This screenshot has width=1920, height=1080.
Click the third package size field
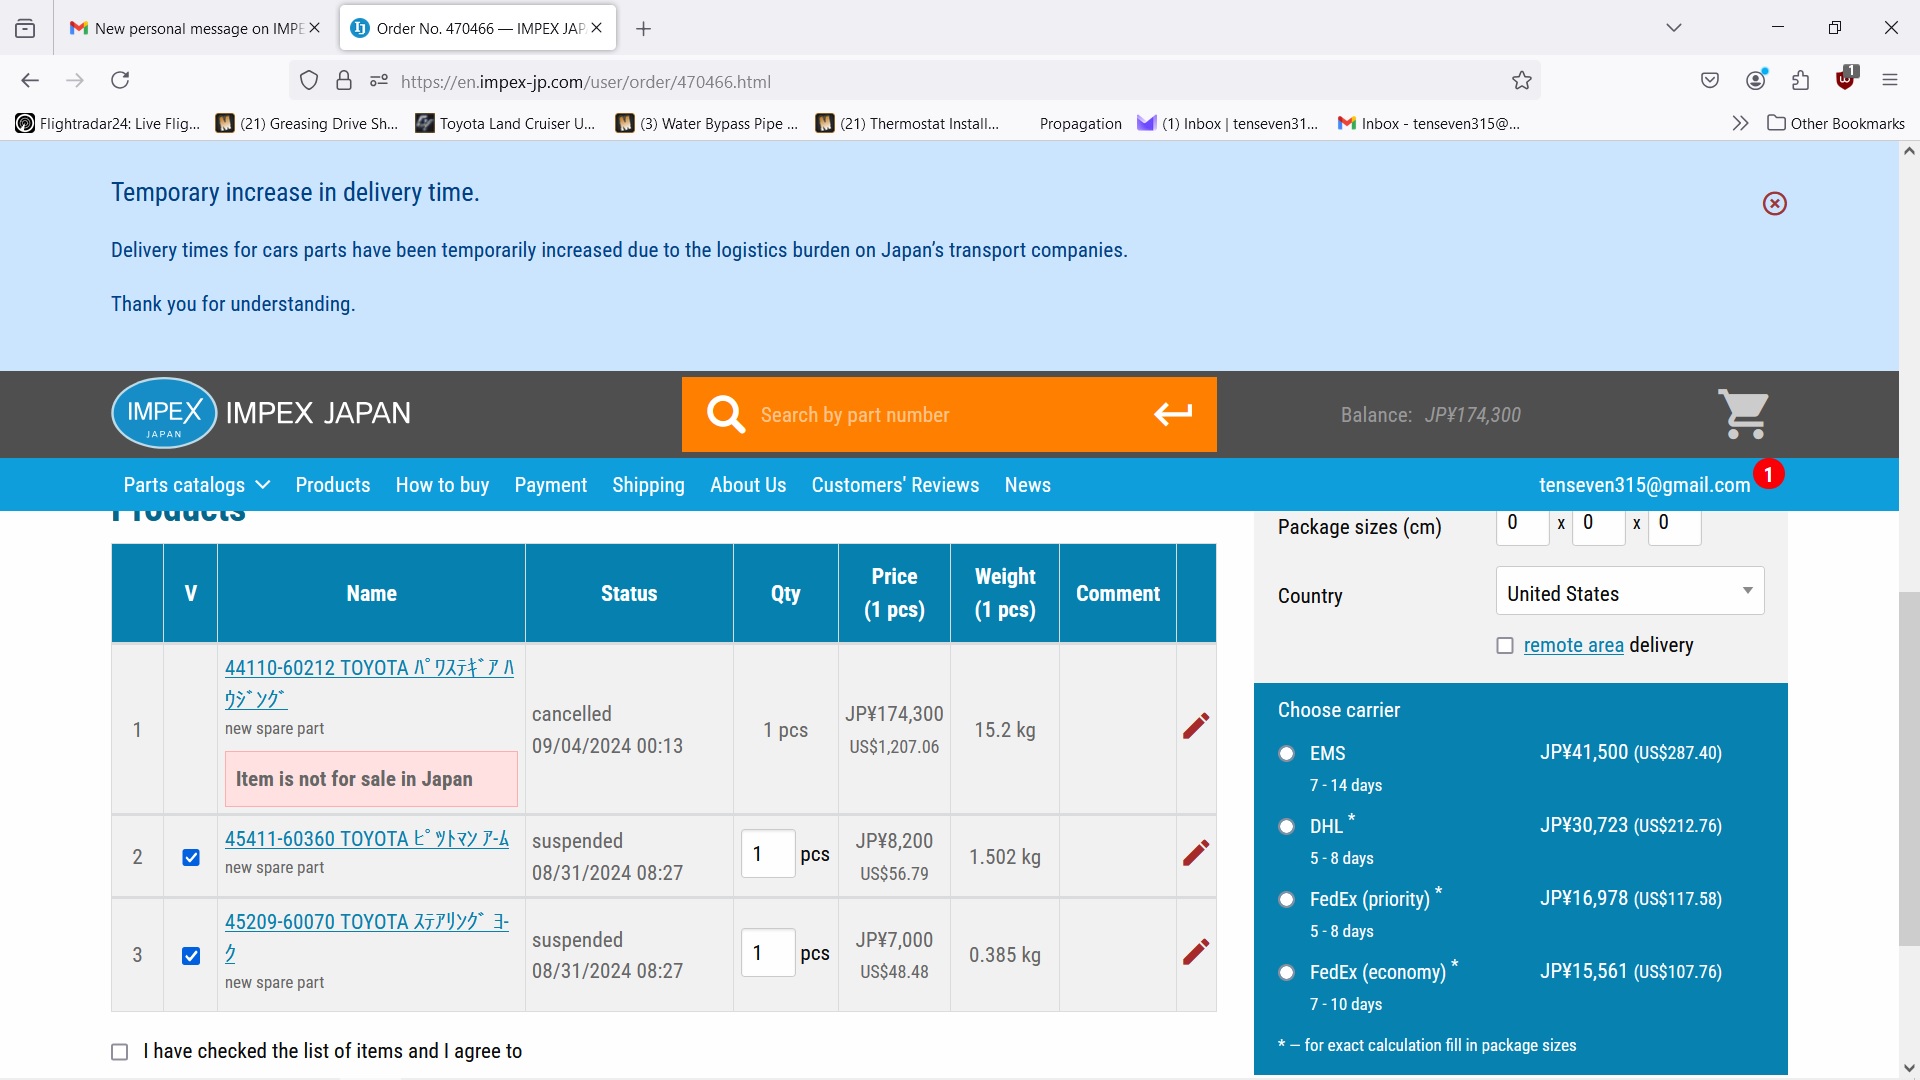1674,527
